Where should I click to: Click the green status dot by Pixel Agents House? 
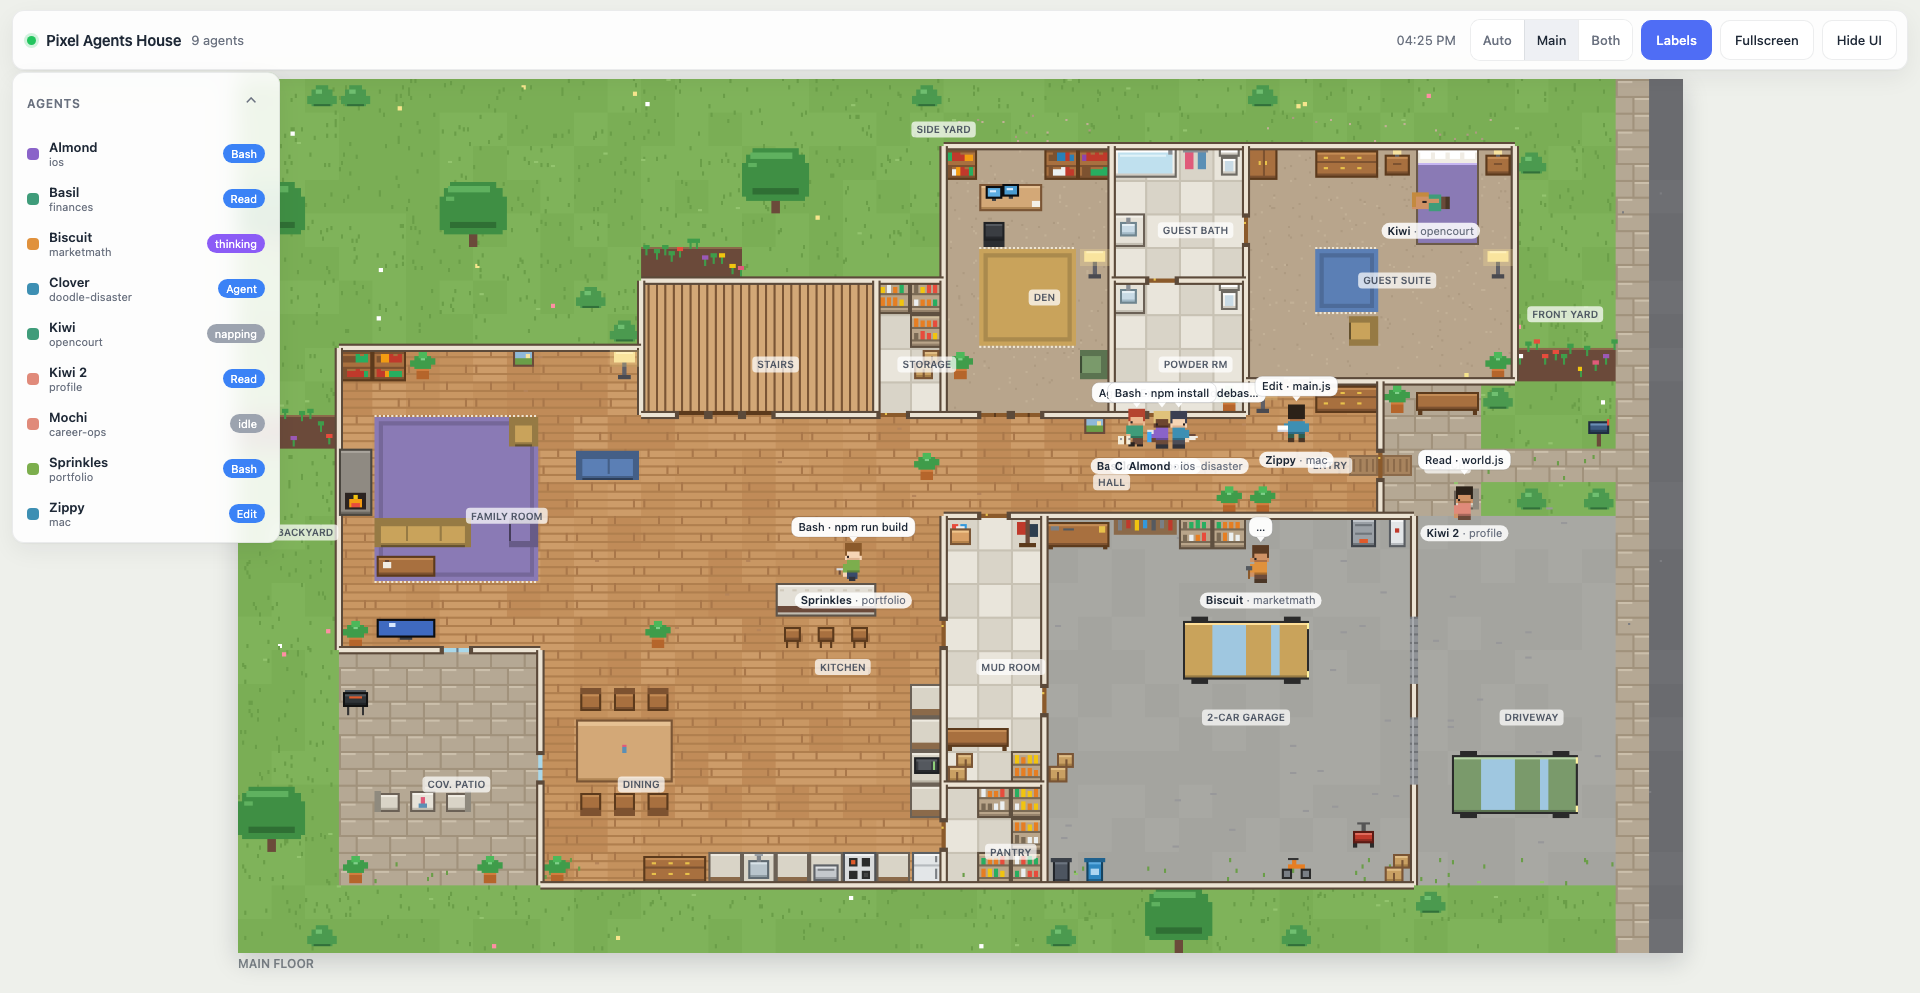[32, 41]
